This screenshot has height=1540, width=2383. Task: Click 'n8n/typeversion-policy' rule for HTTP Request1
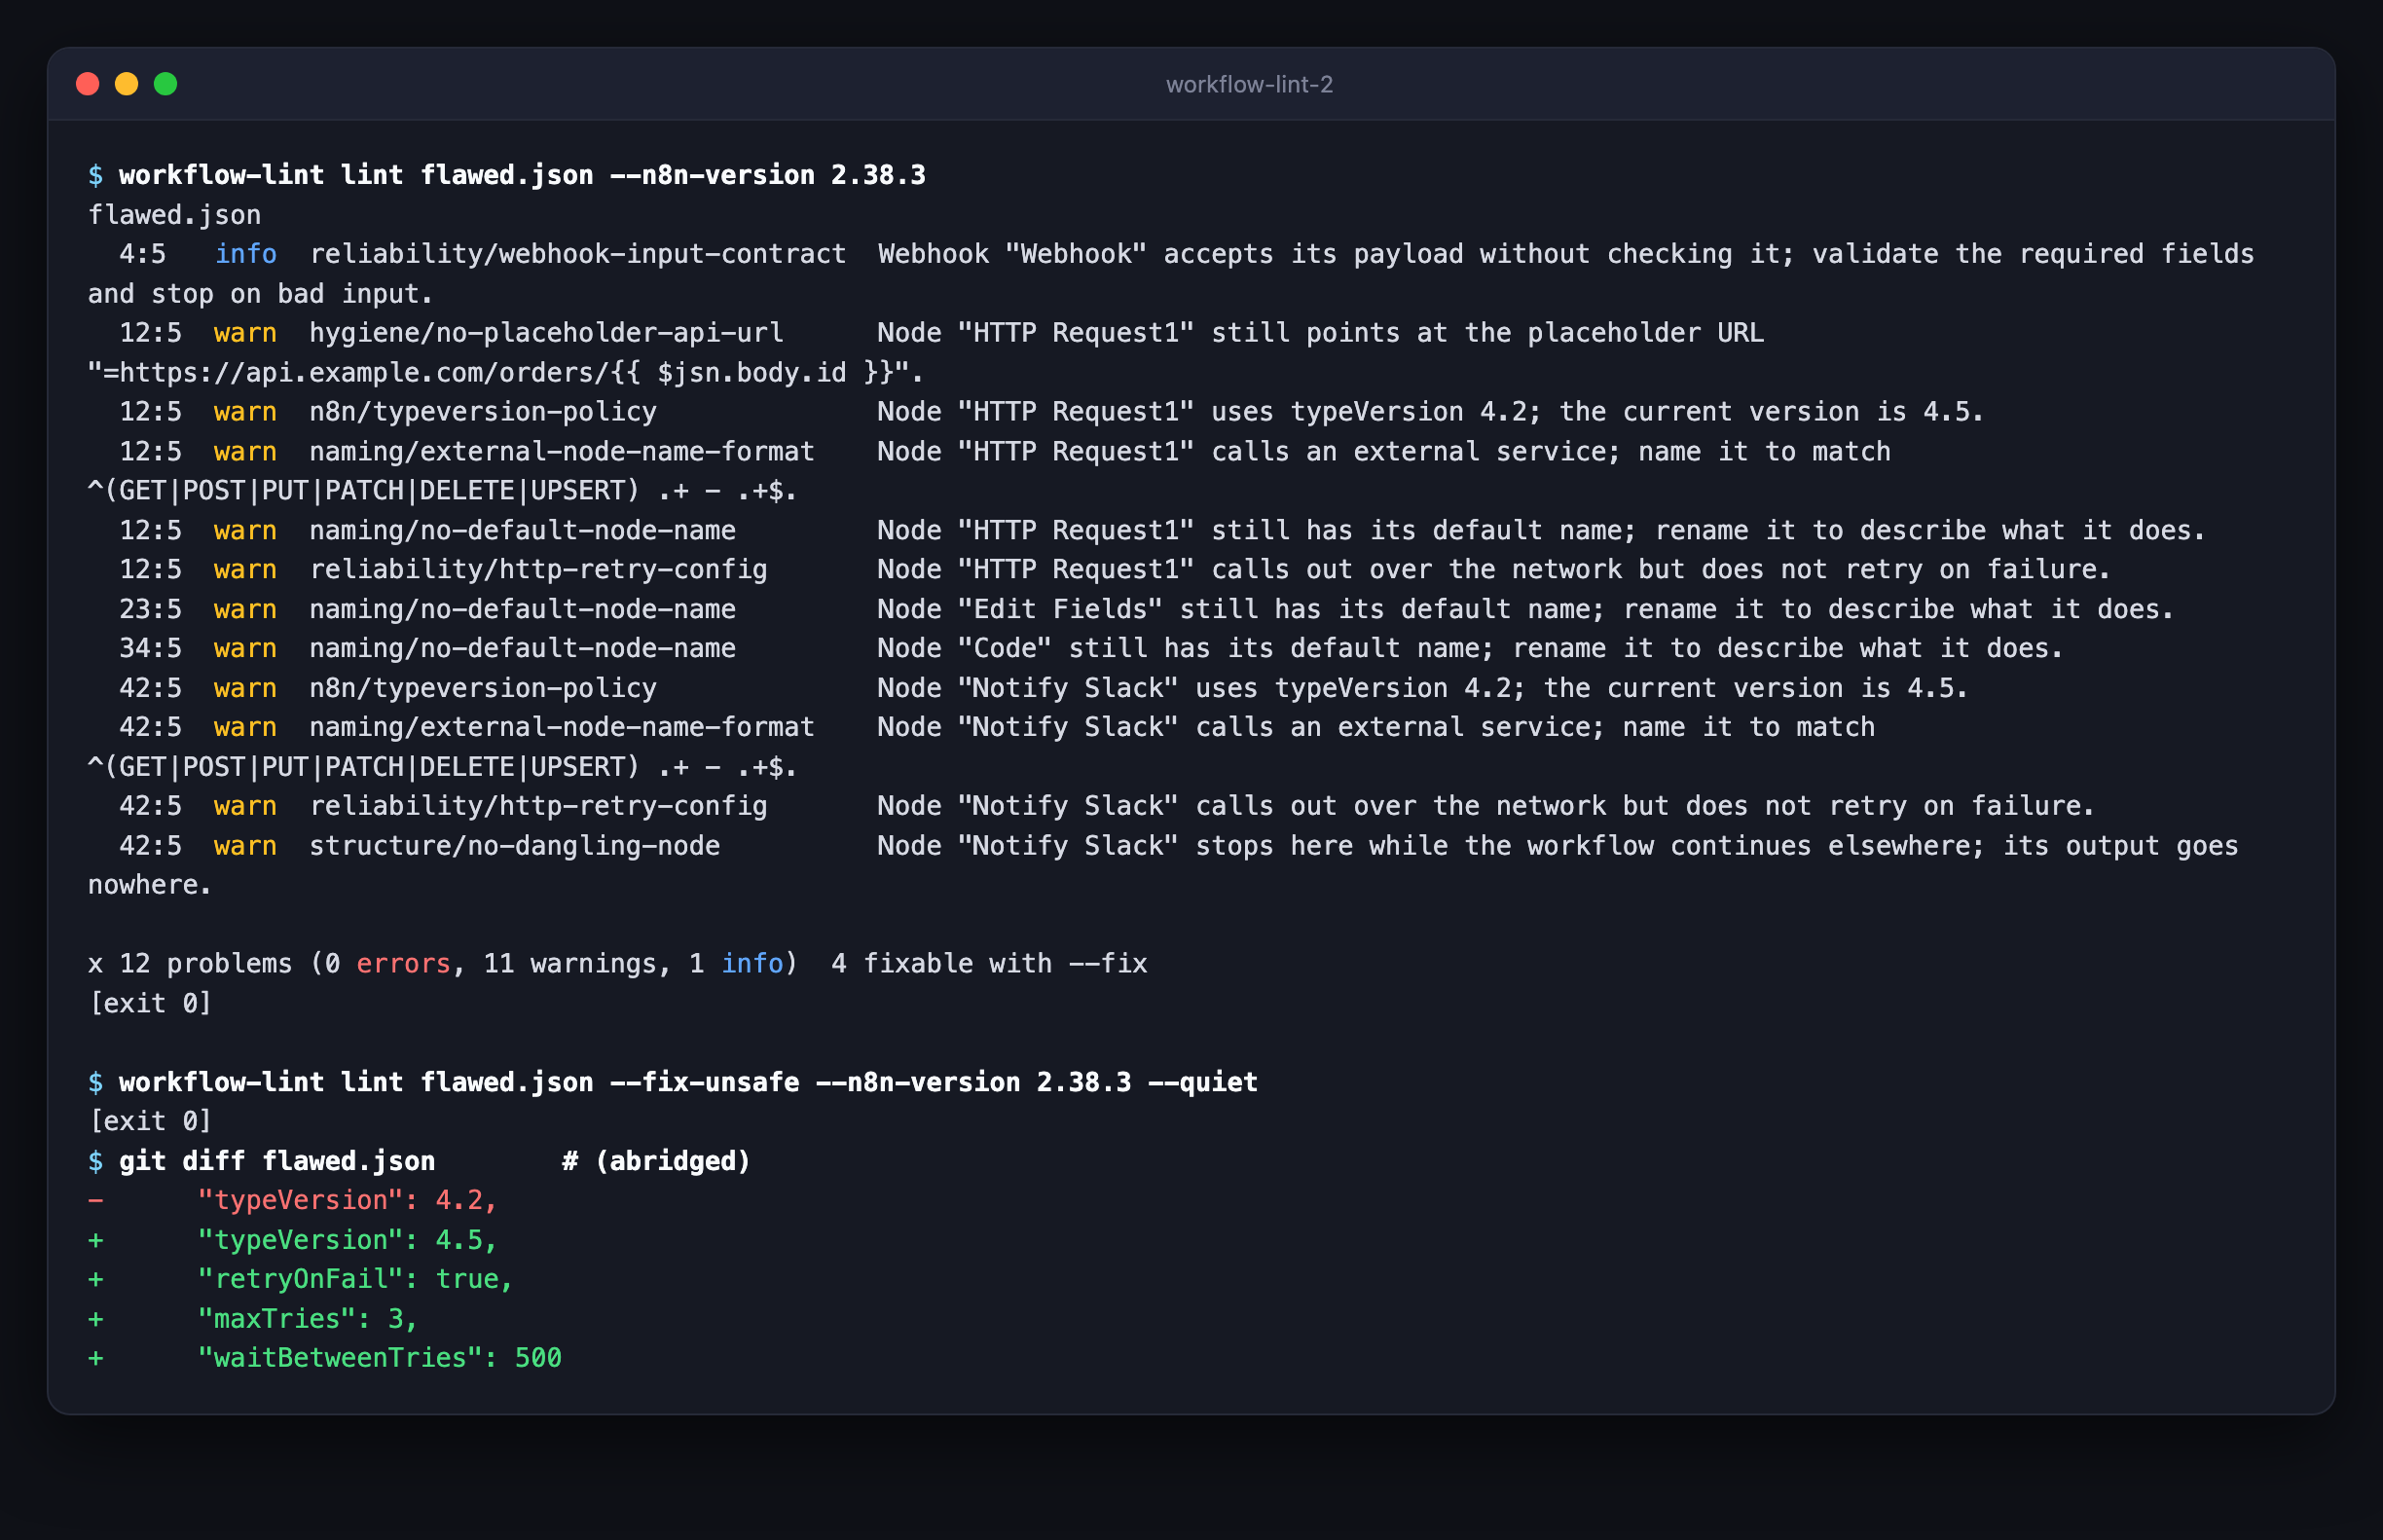(483, 412)
